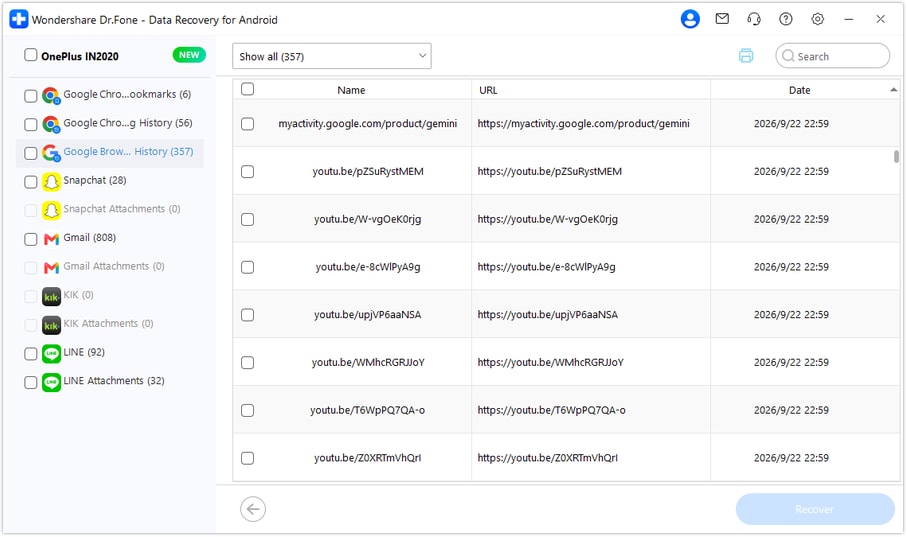Tick the Google Browser History (357) checkbox

coord(31,153)
